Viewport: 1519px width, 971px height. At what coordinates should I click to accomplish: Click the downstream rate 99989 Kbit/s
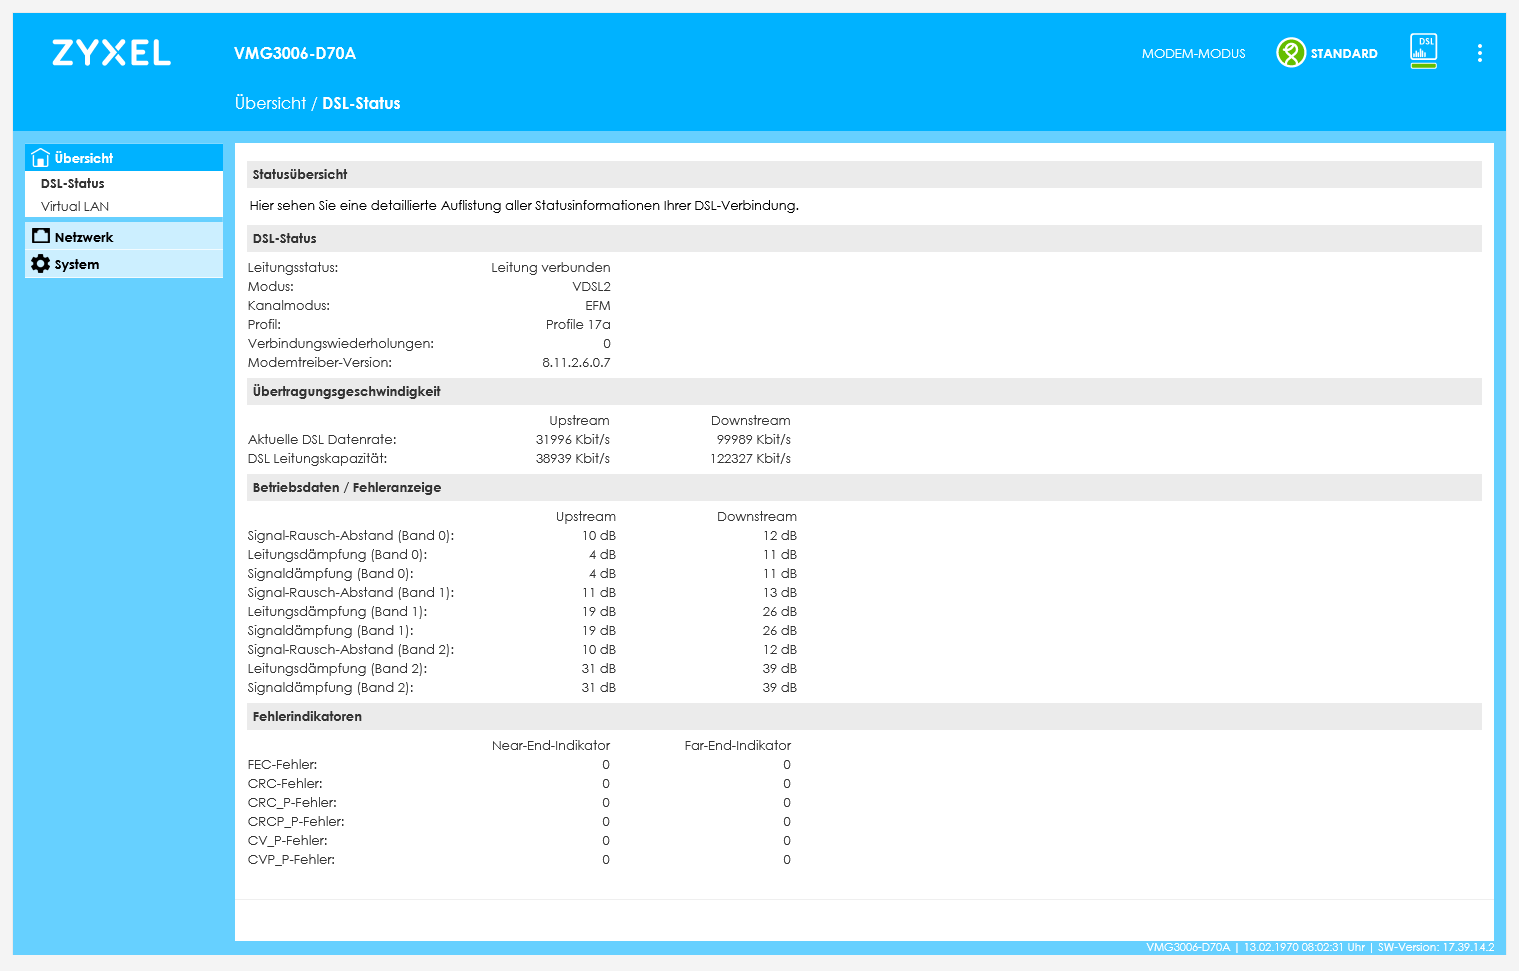[x=753, y=440]
